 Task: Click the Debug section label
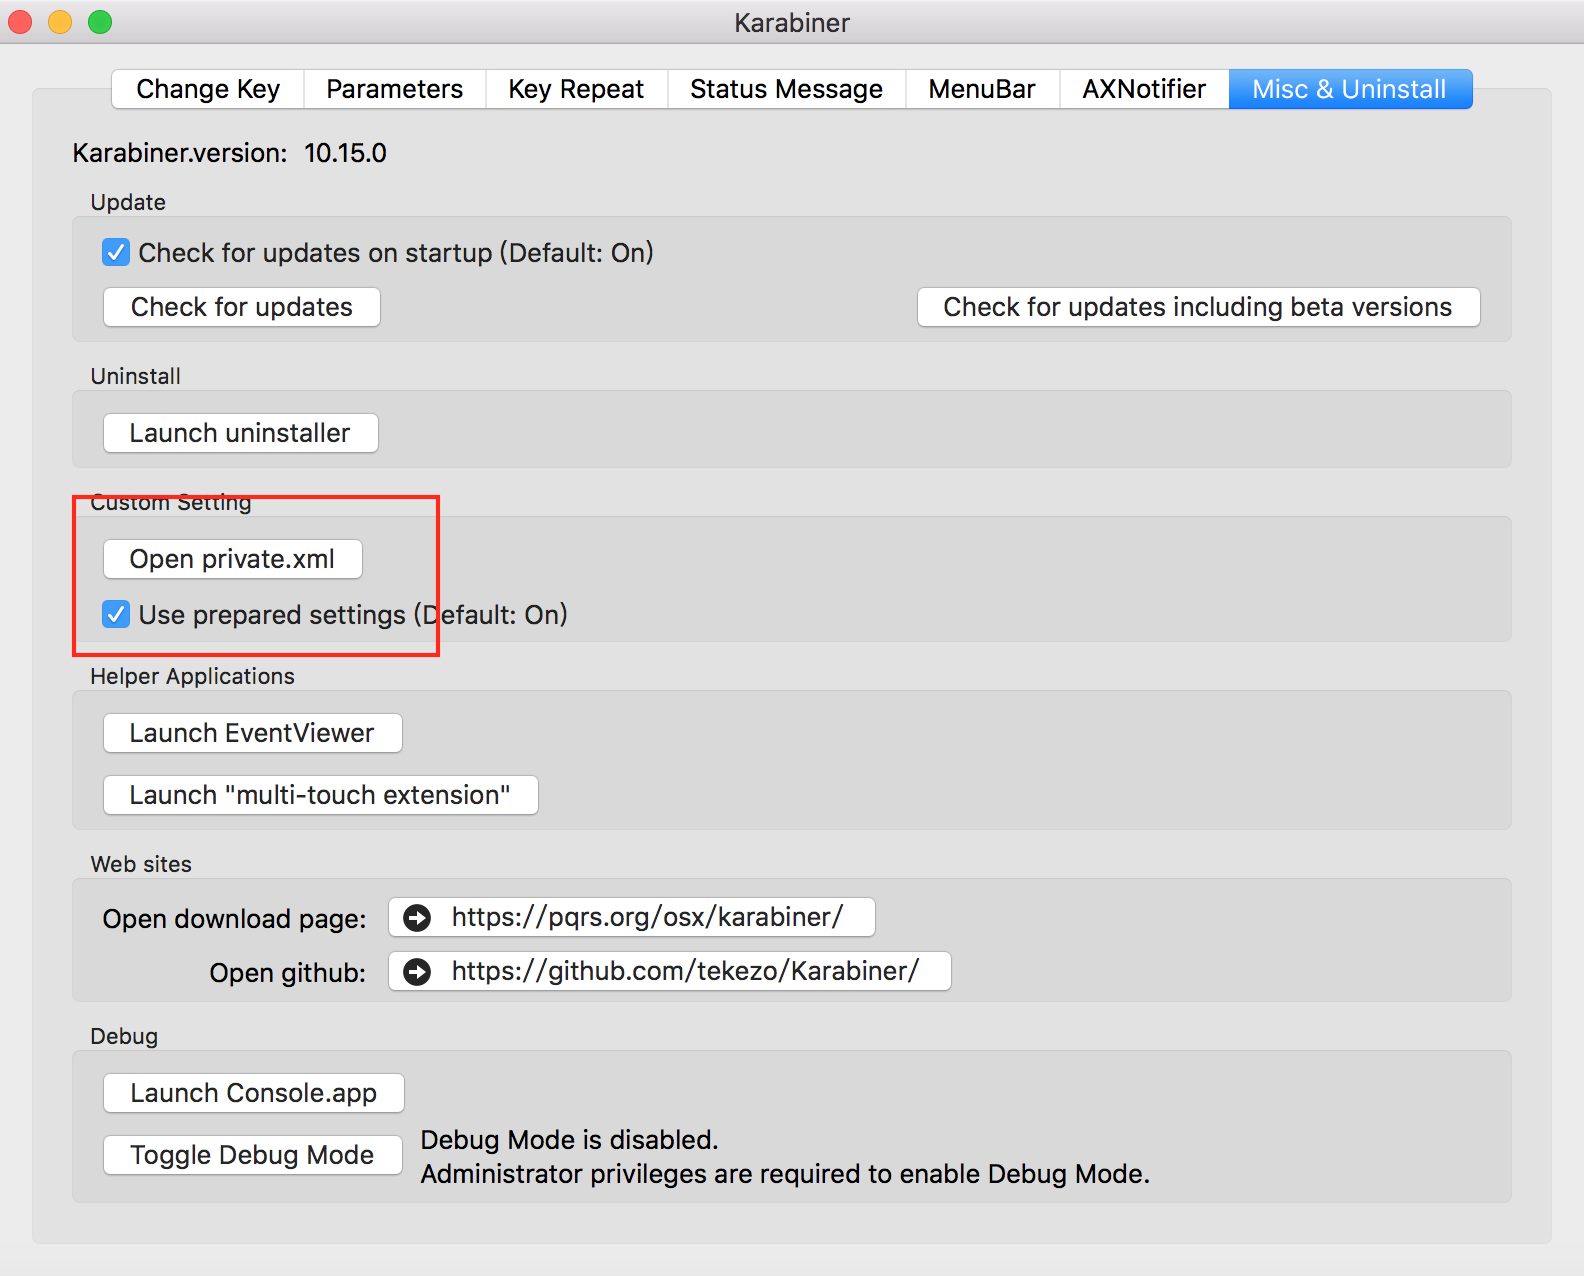click(124, 1036)
